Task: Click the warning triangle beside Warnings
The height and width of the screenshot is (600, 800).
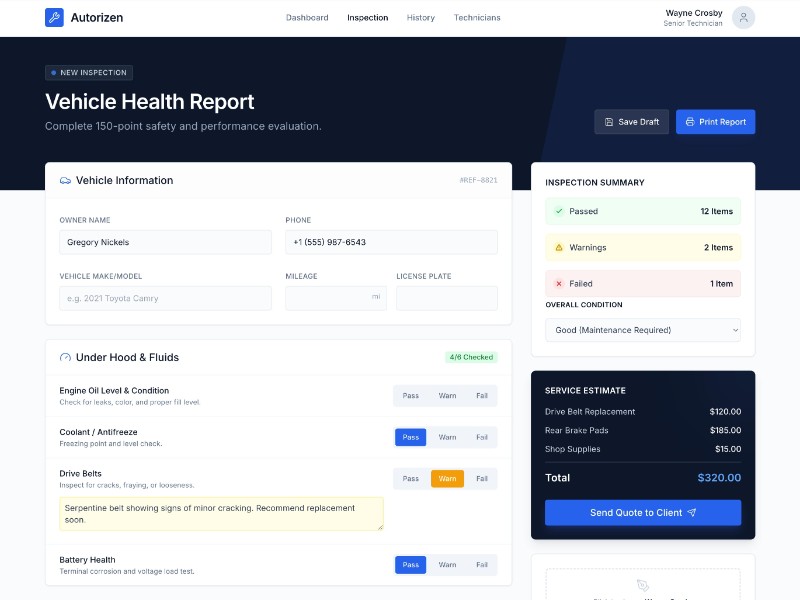Action: [x=558, y=247]
